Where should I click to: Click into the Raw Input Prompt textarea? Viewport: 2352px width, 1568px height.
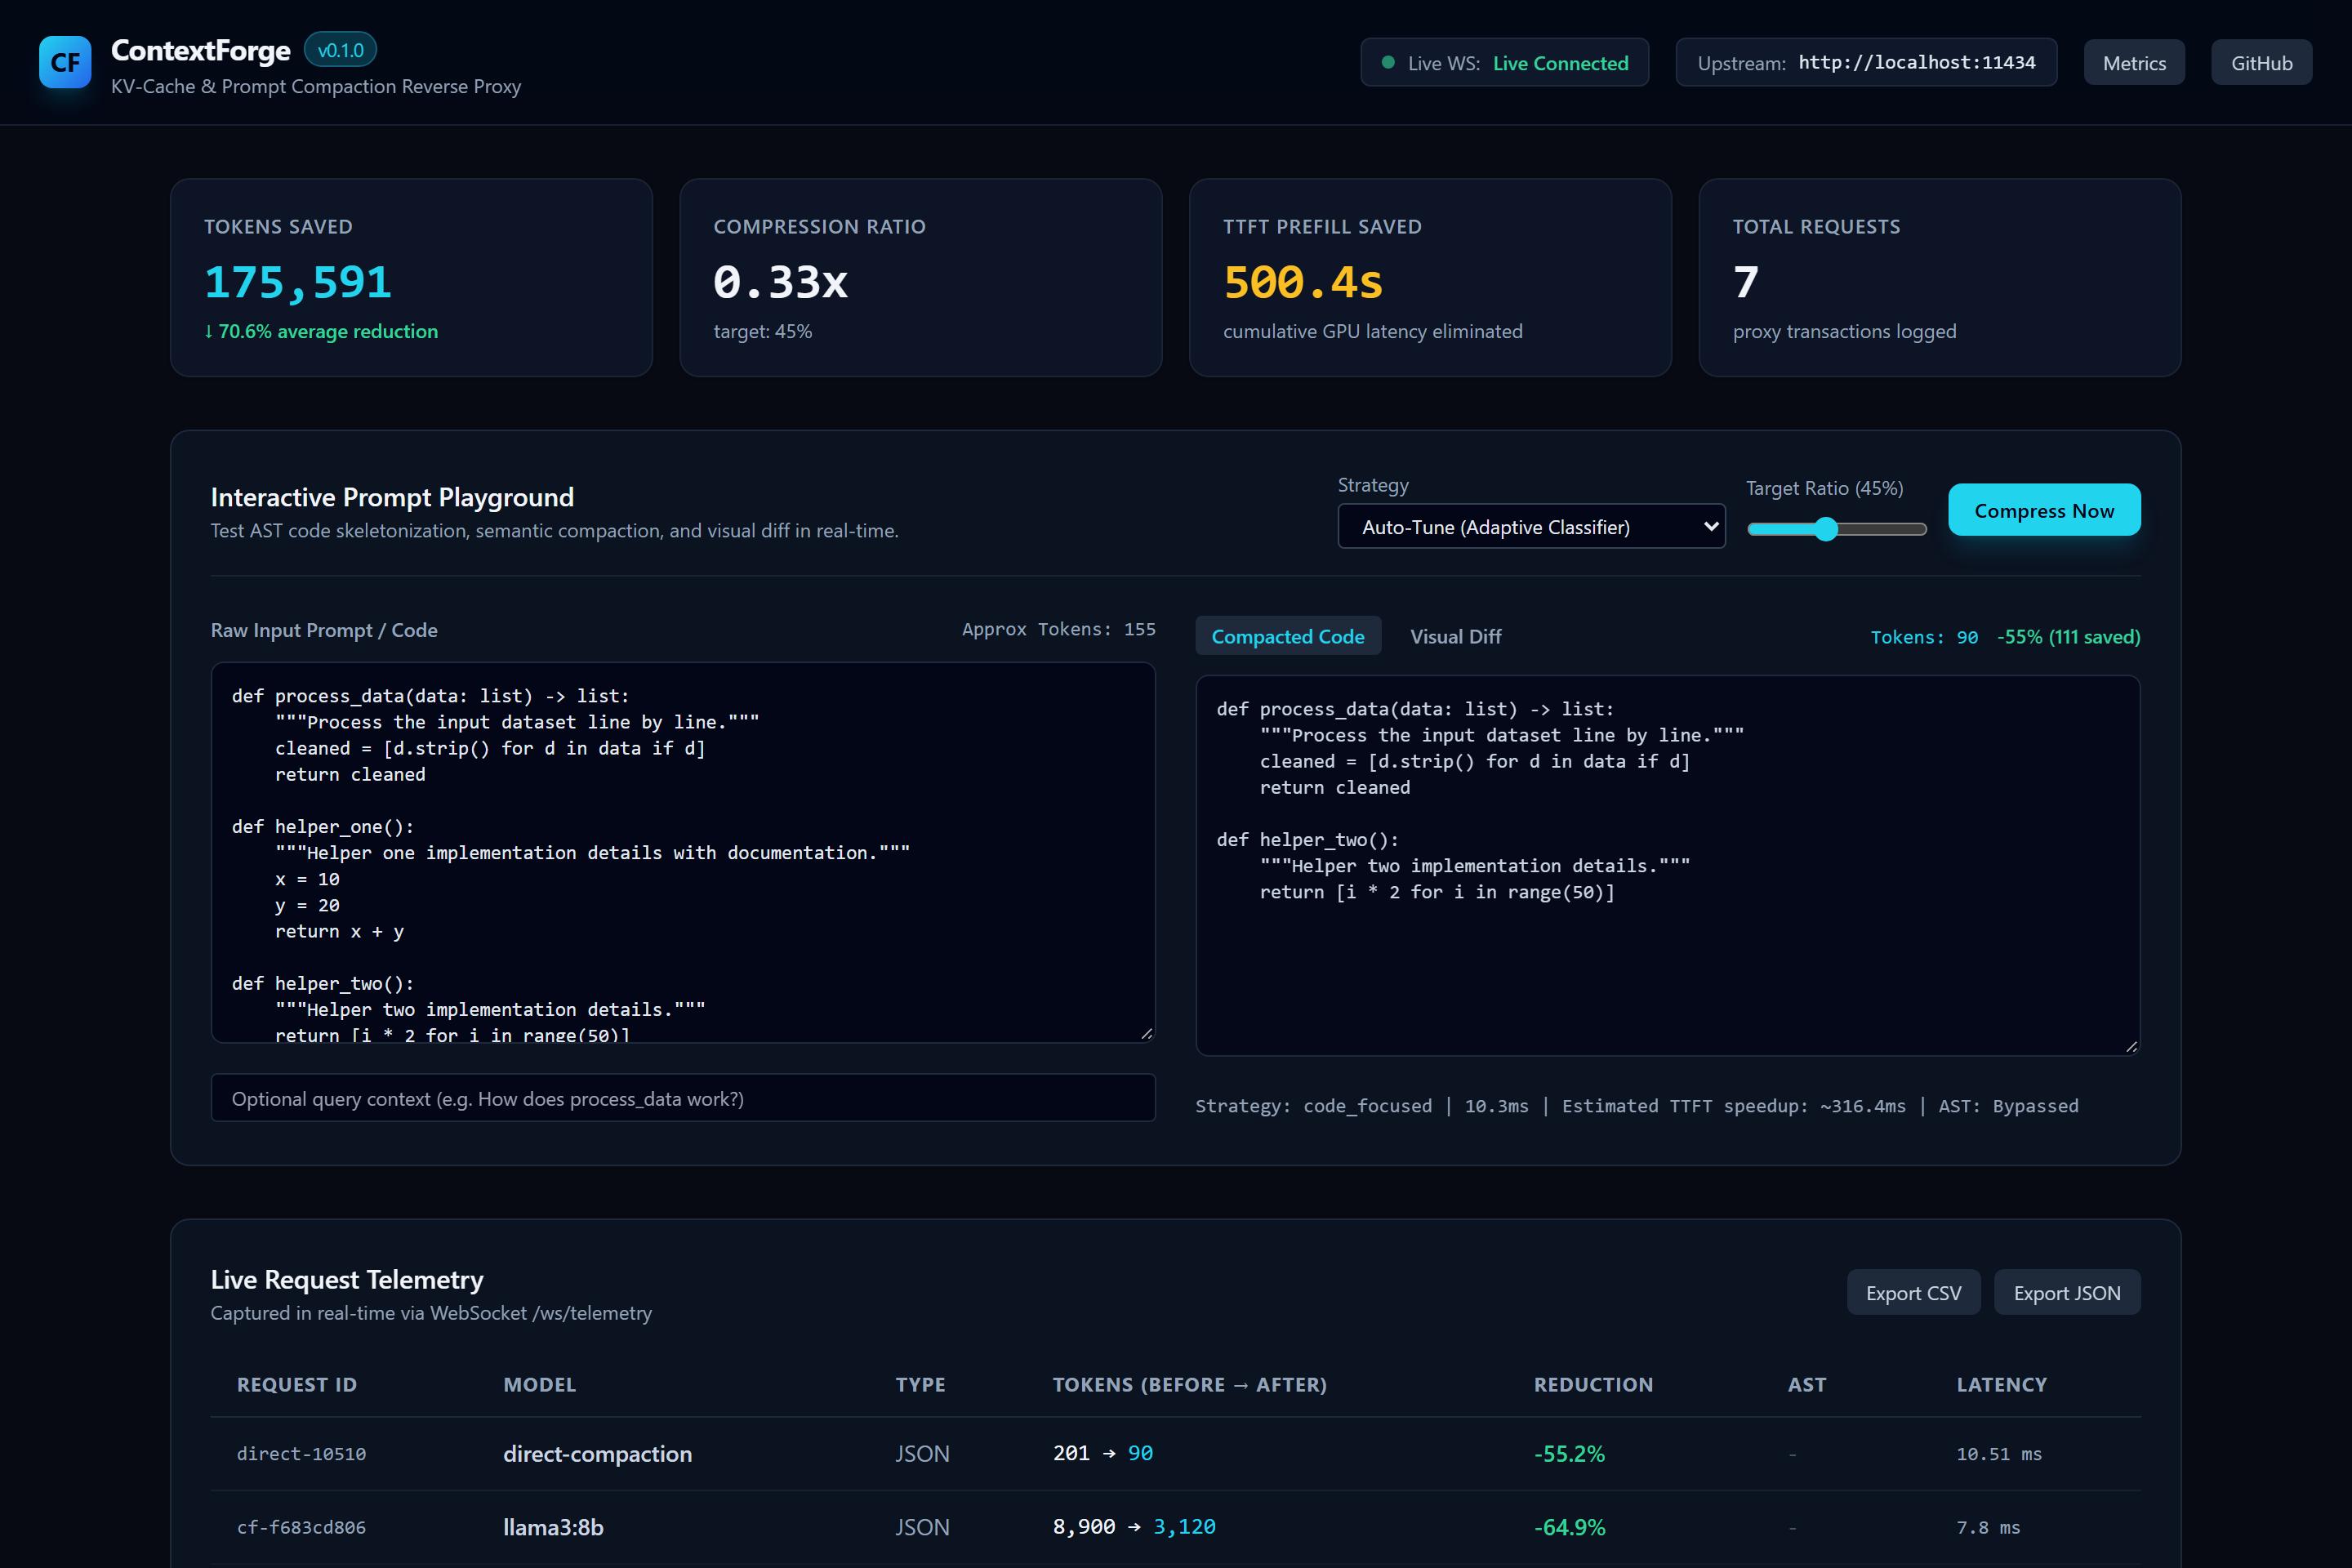[683, 852]
